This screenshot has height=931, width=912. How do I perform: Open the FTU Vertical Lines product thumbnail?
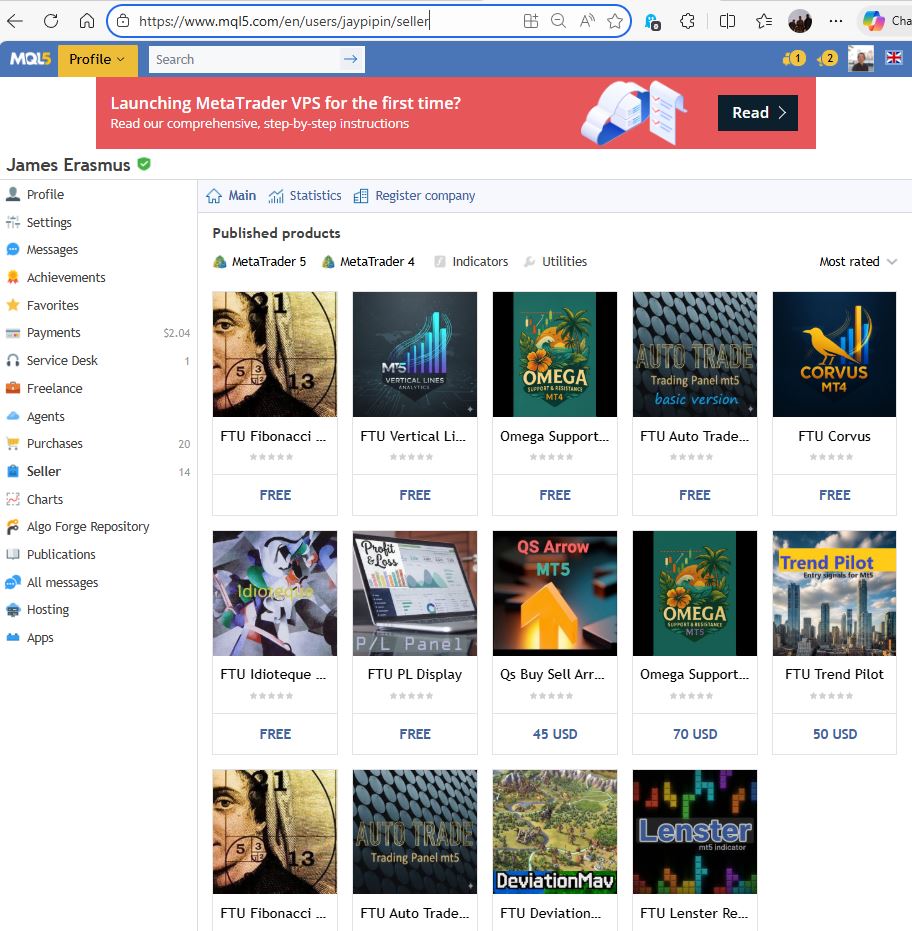(414, 354)
